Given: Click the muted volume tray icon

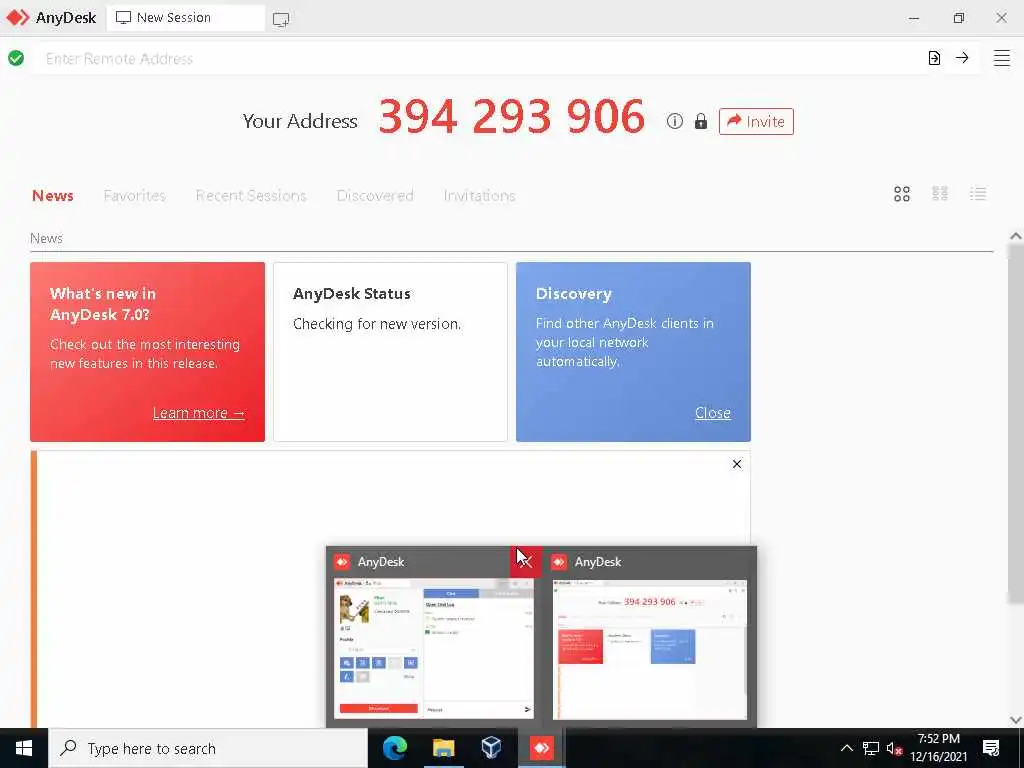Looking at the screenshot, I should 894,748.
